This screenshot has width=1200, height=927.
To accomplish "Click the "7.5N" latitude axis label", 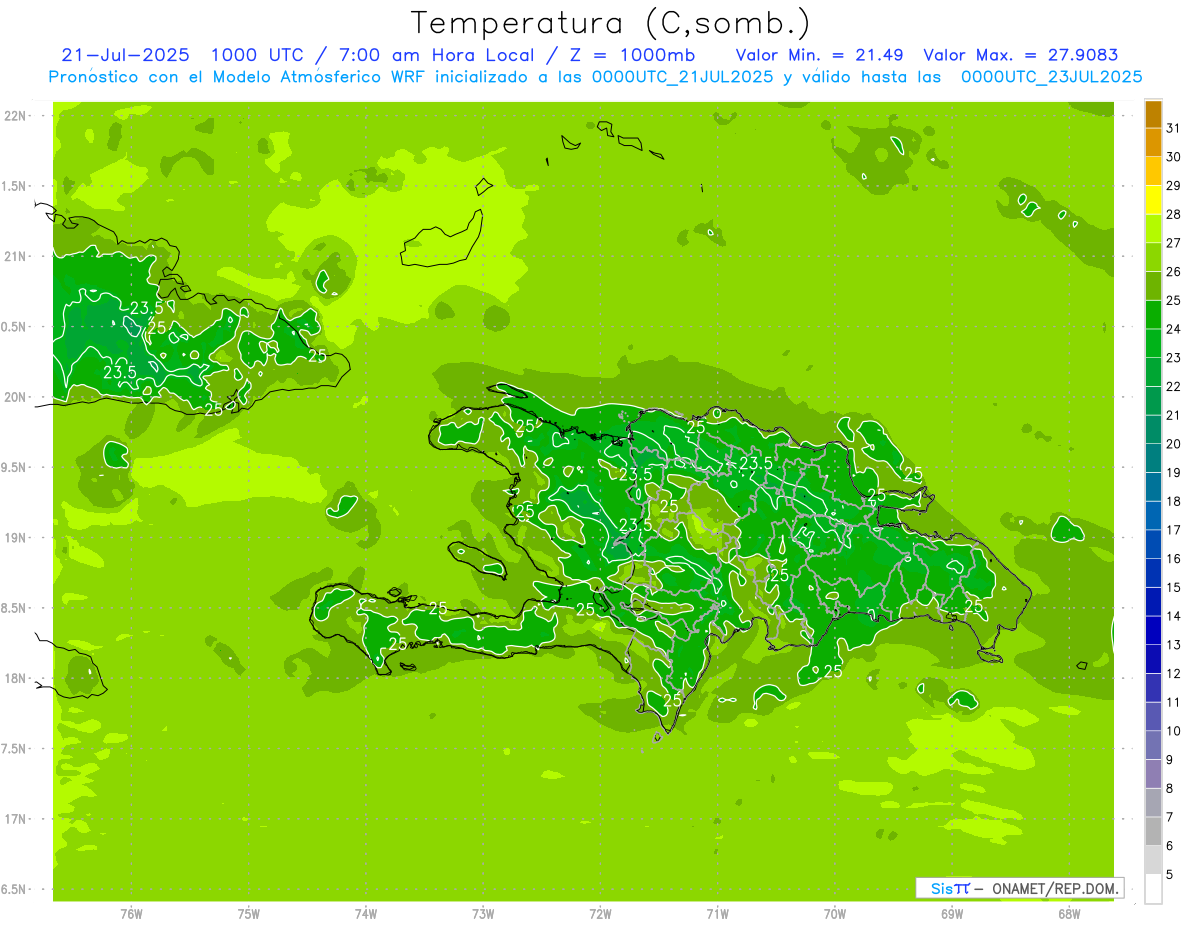I will [15, 748].
